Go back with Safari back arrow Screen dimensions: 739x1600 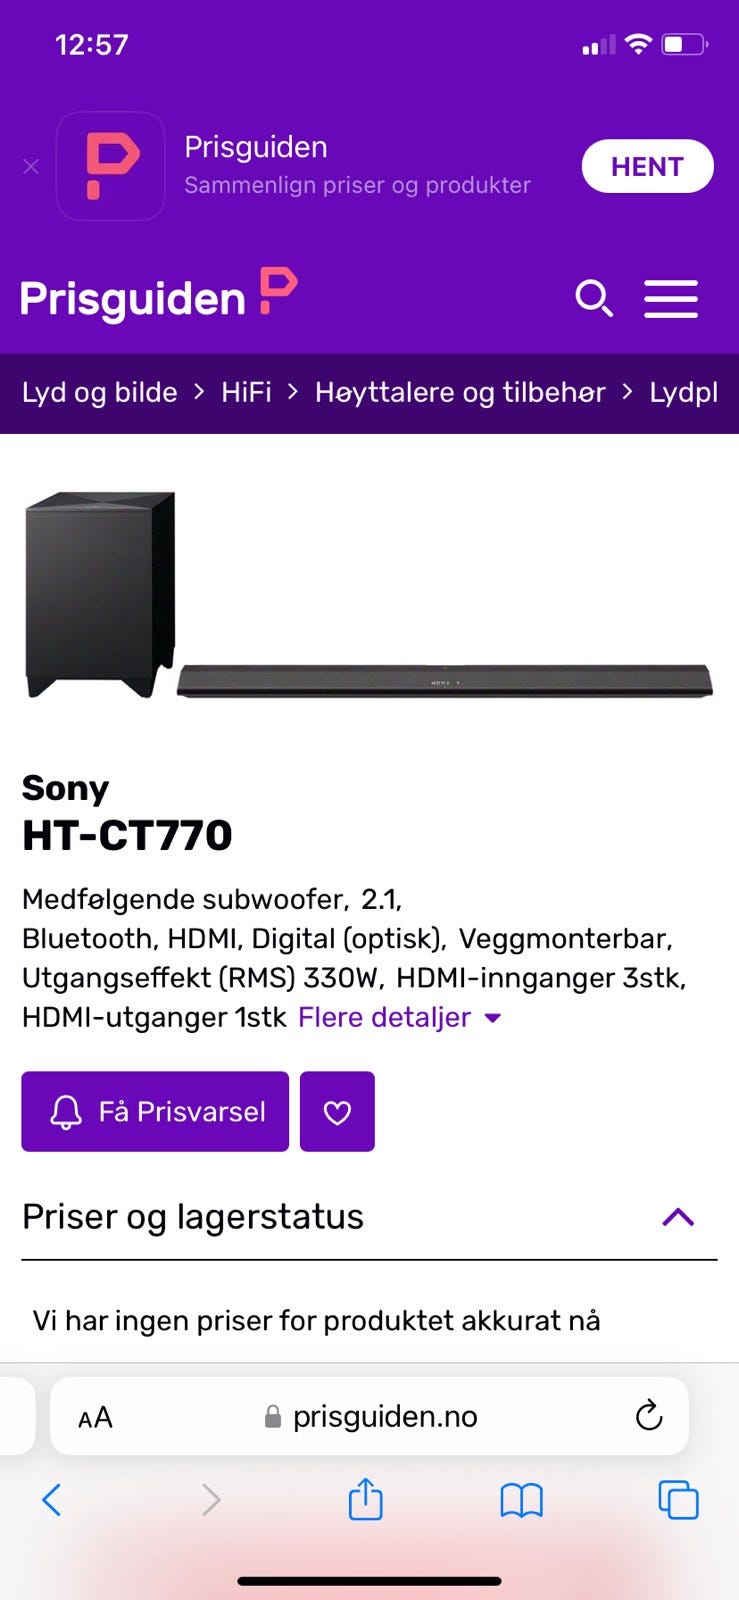point(52,1500)
